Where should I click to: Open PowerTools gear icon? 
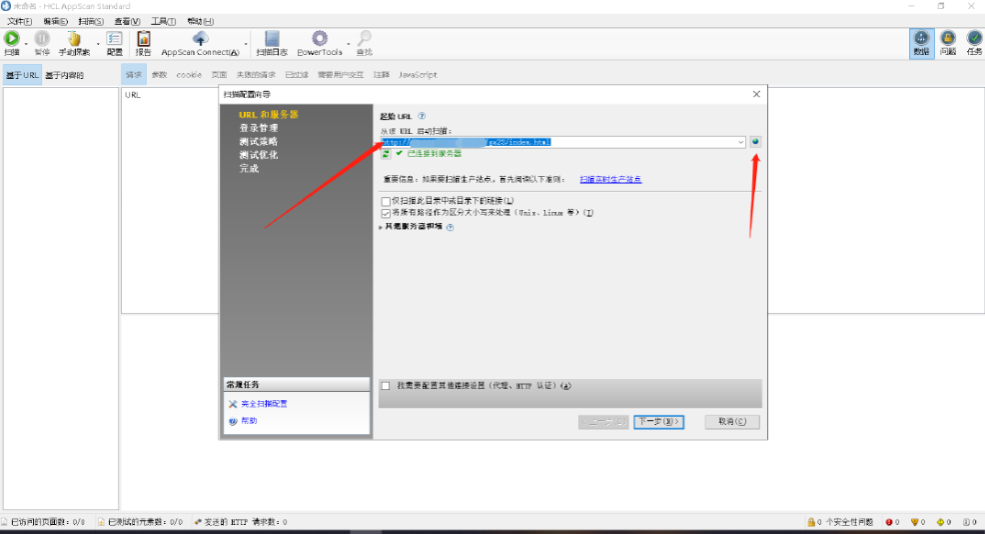pos(320,38)
